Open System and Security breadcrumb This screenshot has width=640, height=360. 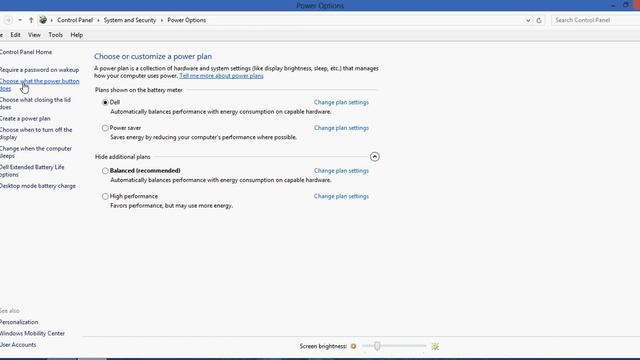[130, 20]
